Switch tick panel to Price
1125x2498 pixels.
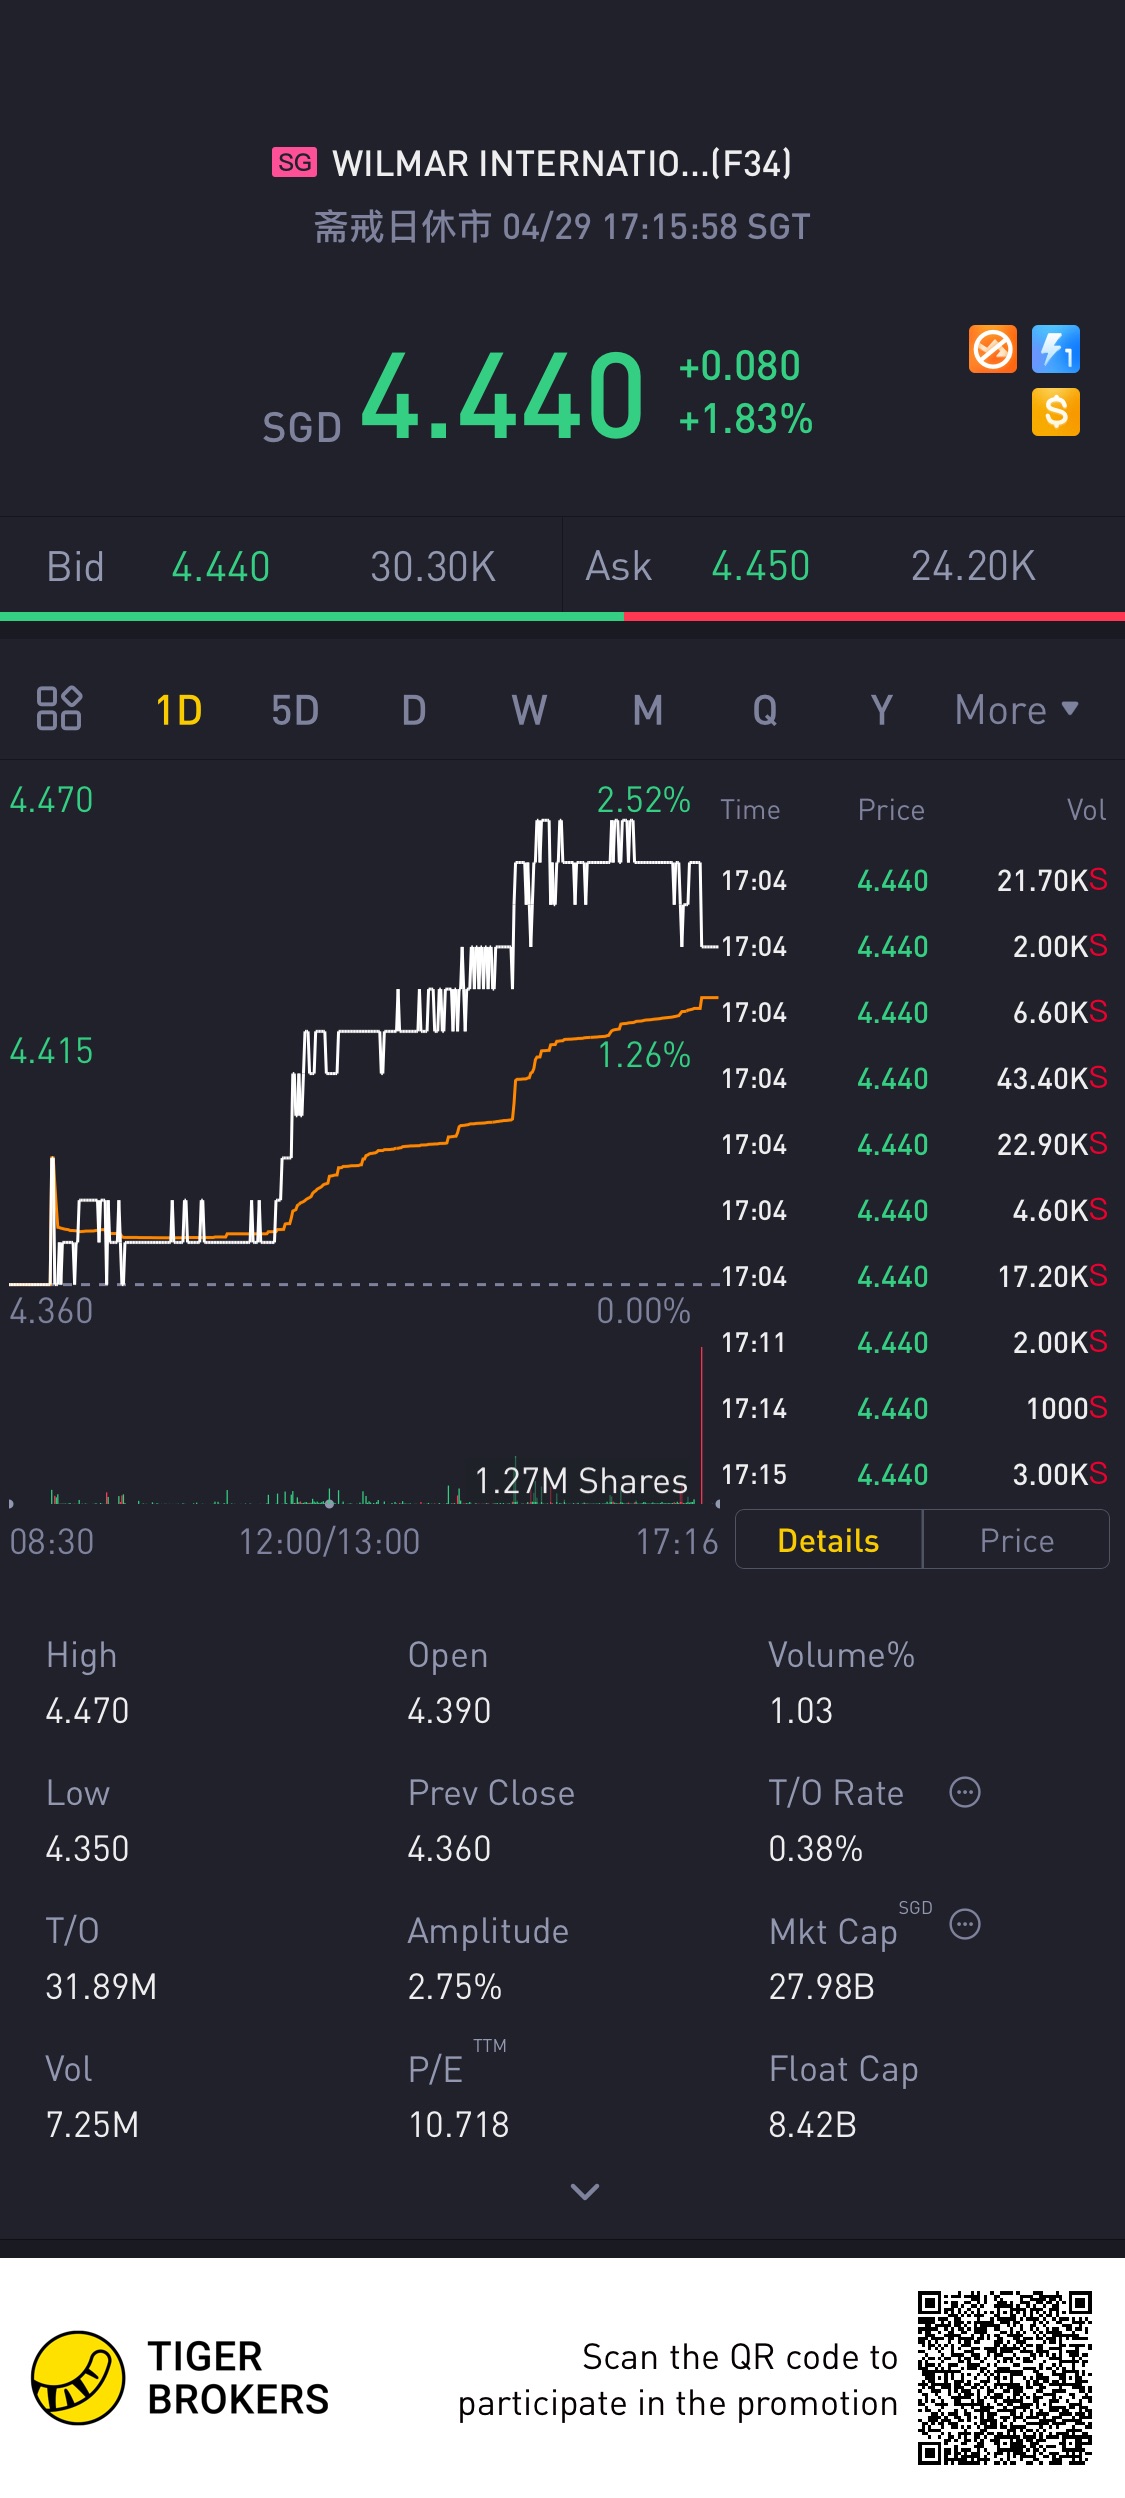[1016, 1540]
